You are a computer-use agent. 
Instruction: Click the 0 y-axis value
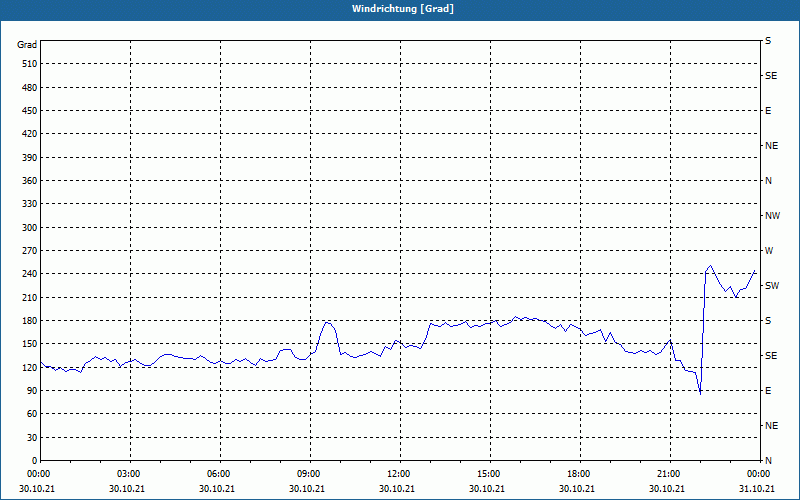[x=35, y=461]
